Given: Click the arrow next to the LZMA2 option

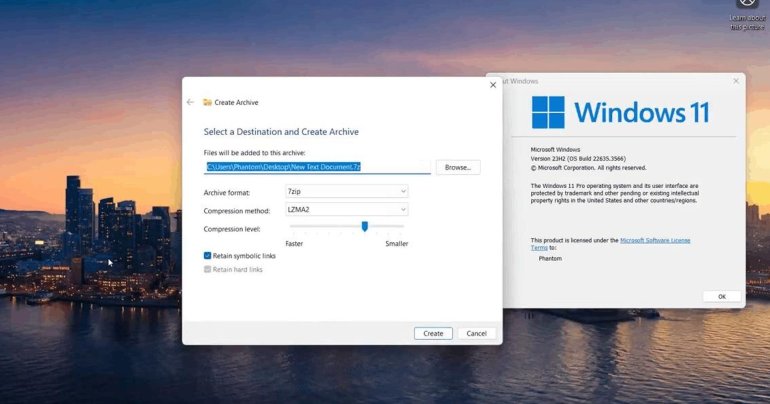Looking at the screenshot, I should [x=403, y=210].
